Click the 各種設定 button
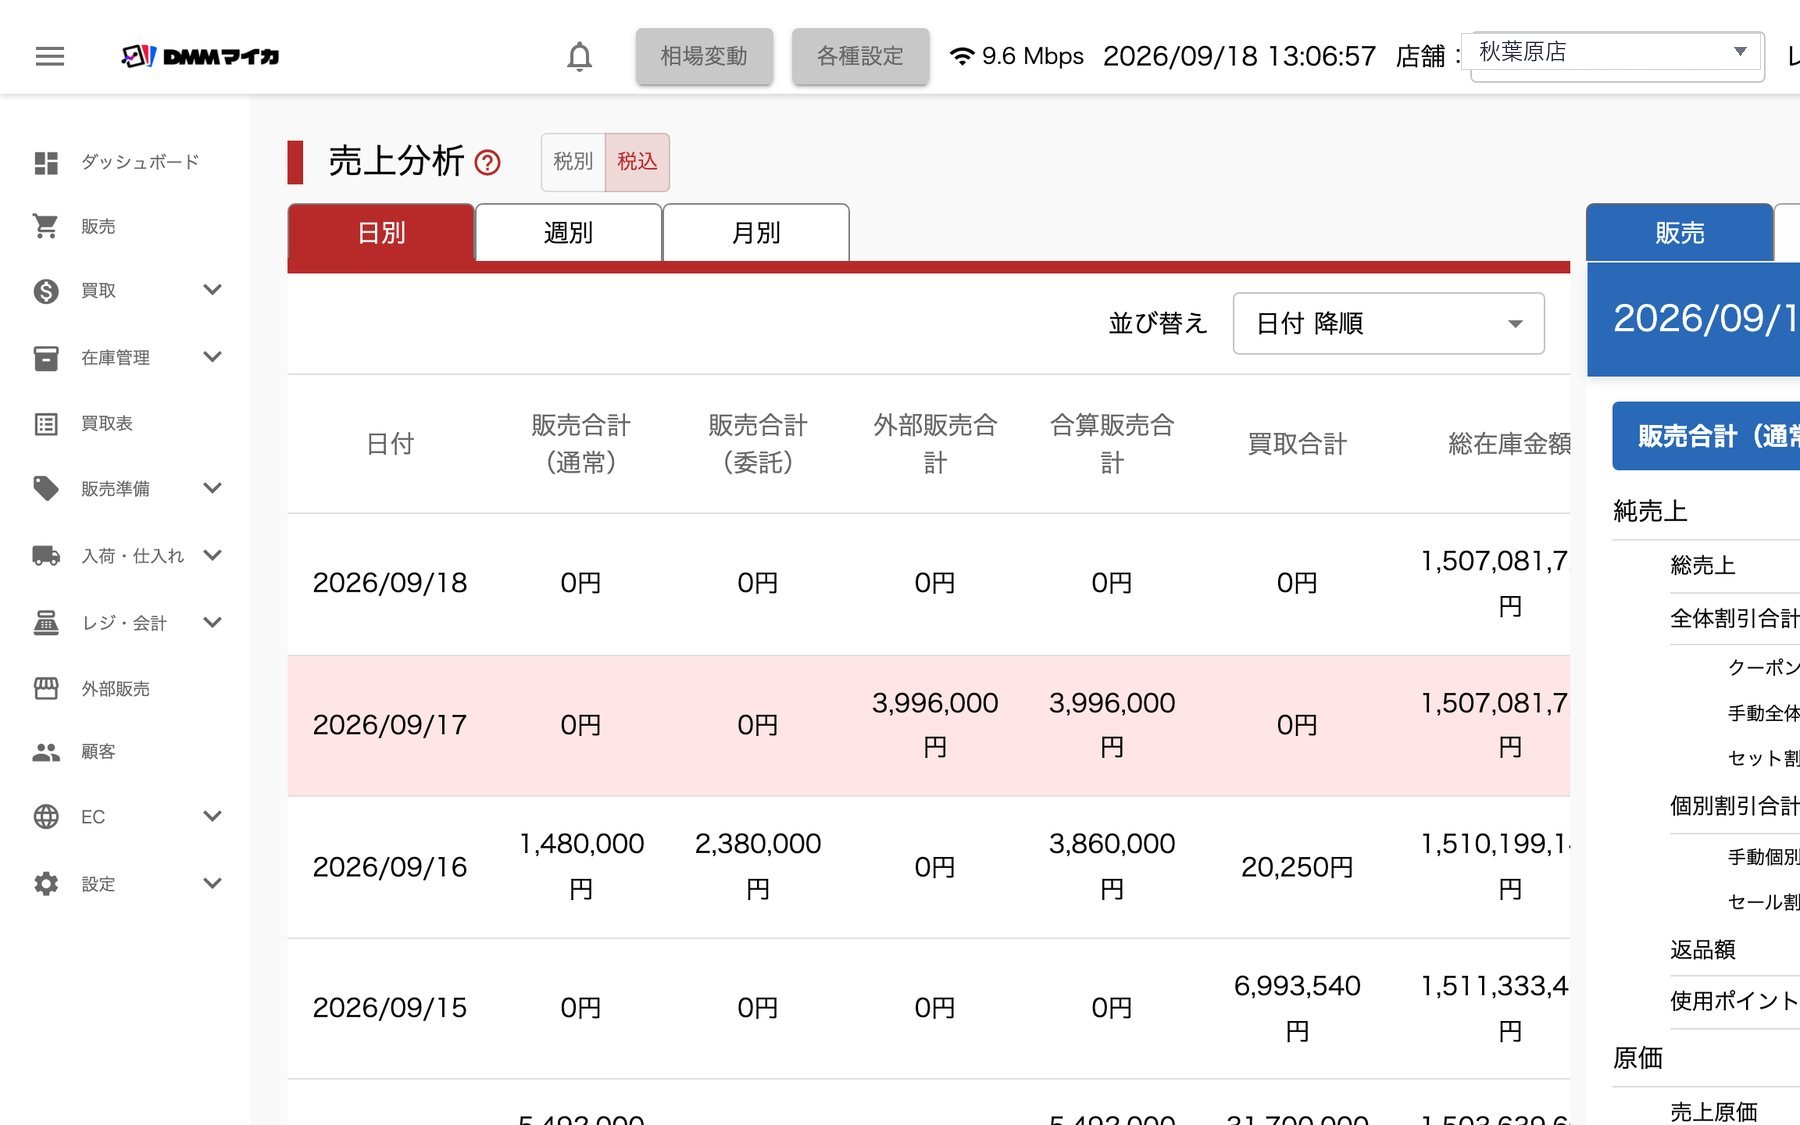This screenshot has width=1800, height=1125. (860, 56)
